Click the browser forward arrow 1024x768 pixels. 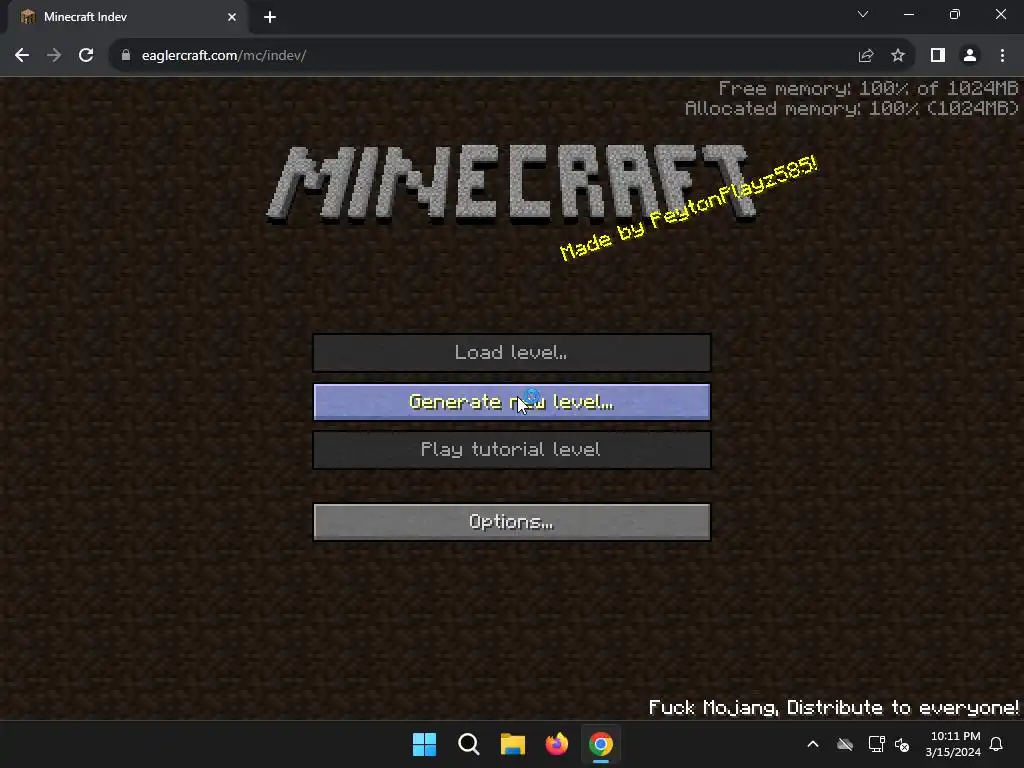[54, 56]
